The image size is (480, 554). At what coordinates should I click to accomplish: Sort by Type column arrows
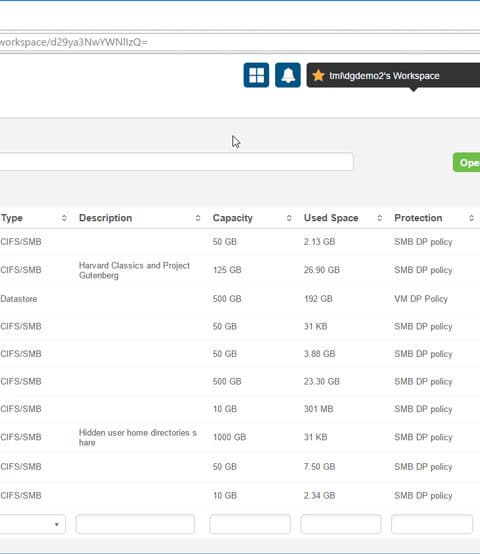coord(64,218)
